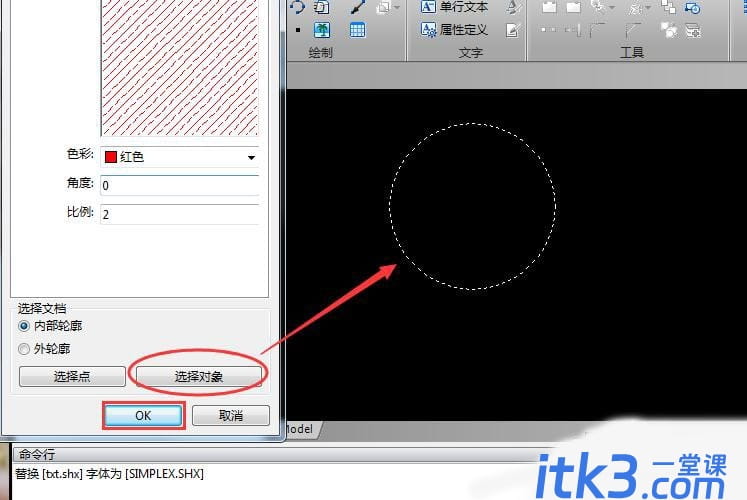Open the 绘制 draw panel label
This screenshot has height=500, width=747.
point(320,52)
